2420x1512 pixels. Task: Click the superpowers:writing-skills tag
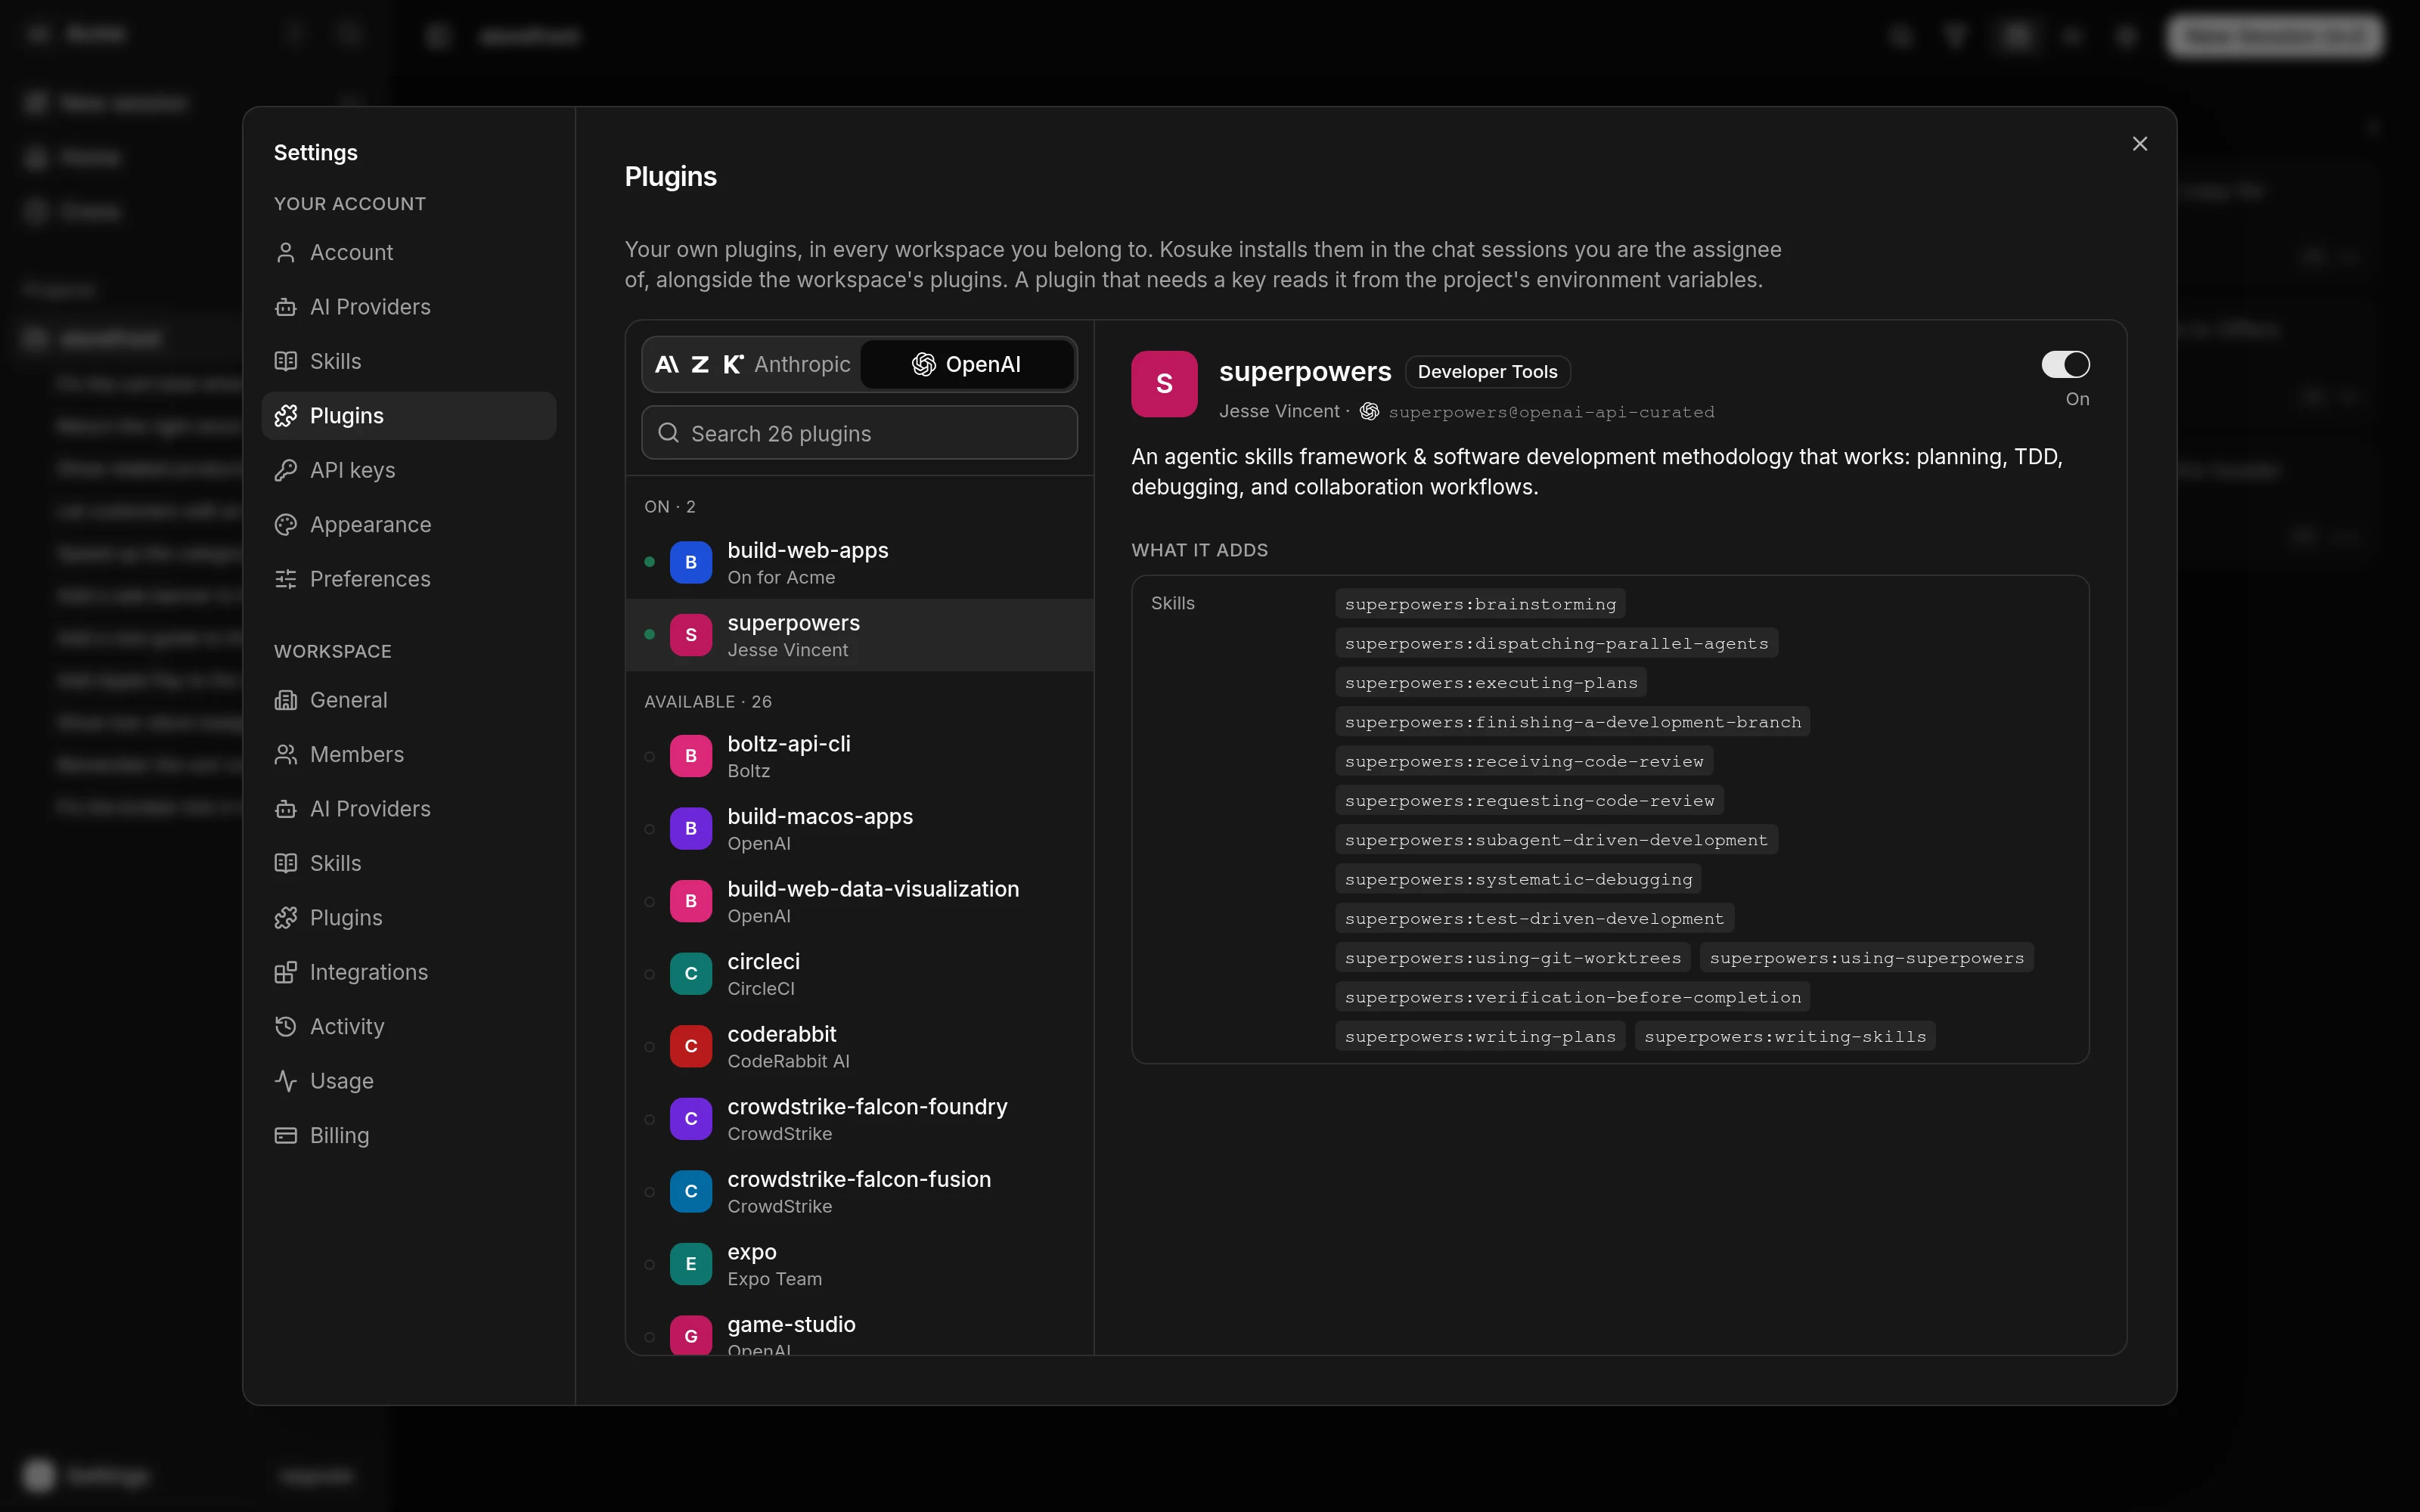(1785, 1037)
